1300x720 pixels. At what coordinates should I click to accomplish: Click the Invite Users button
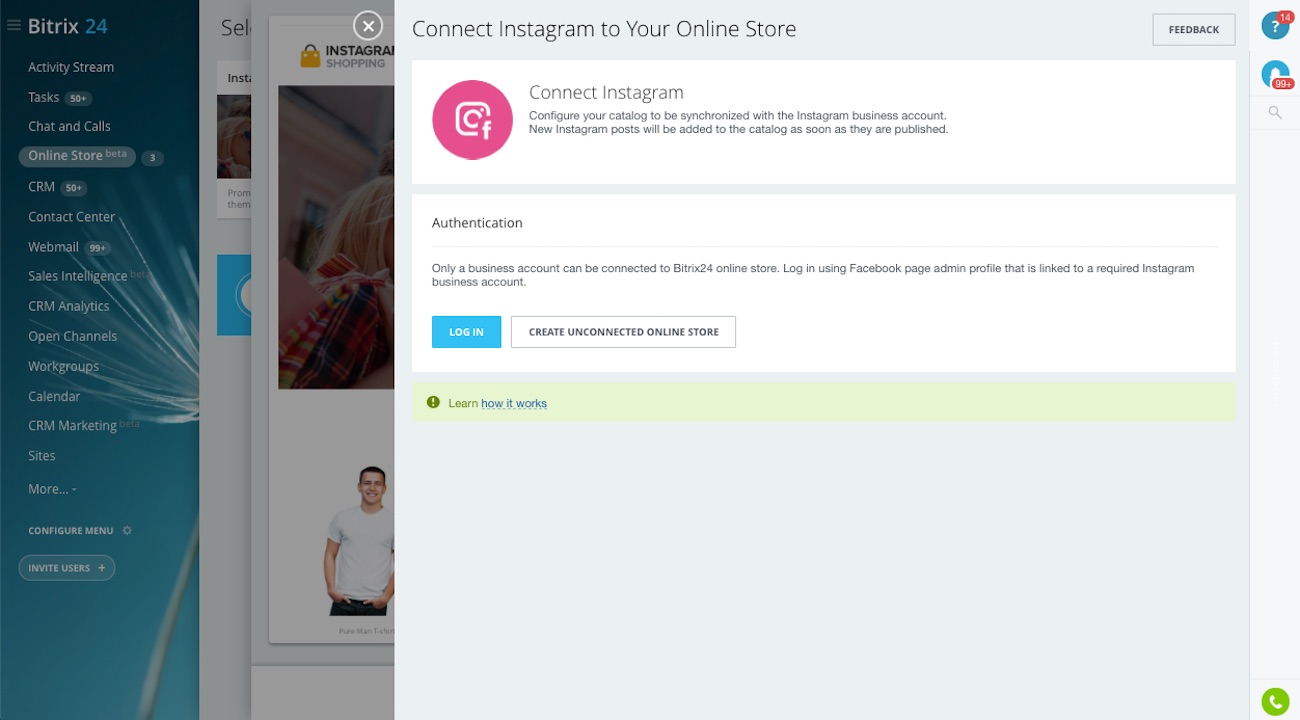[x=66, y=568]
